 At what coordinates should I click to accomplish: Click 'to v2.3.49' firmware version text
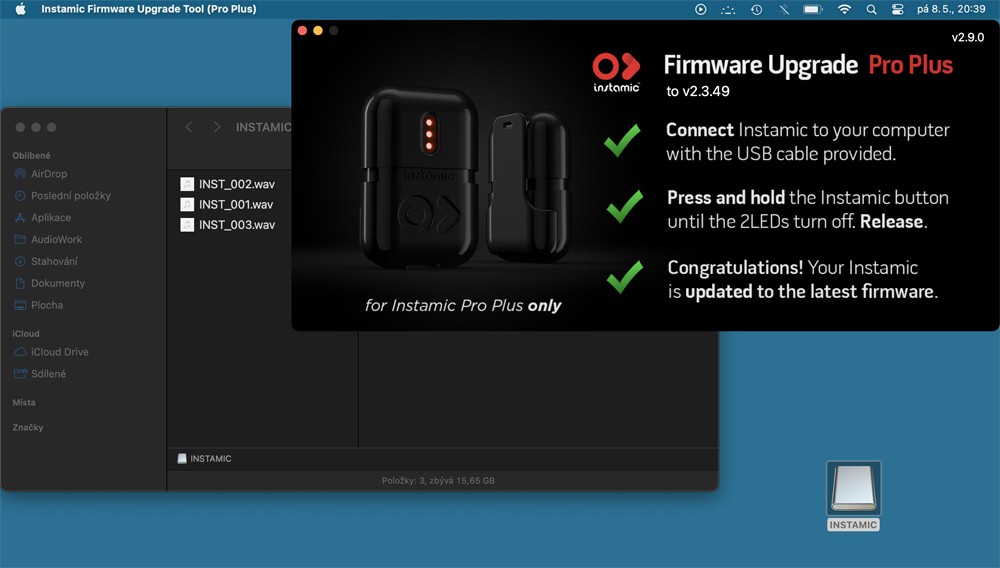[x=698, y=91]
